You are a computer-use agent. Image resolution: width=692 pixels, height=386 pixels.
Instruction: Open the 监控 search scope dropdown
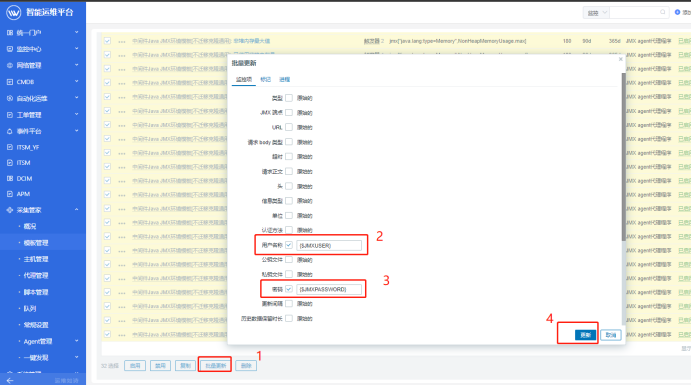[596, 13]
